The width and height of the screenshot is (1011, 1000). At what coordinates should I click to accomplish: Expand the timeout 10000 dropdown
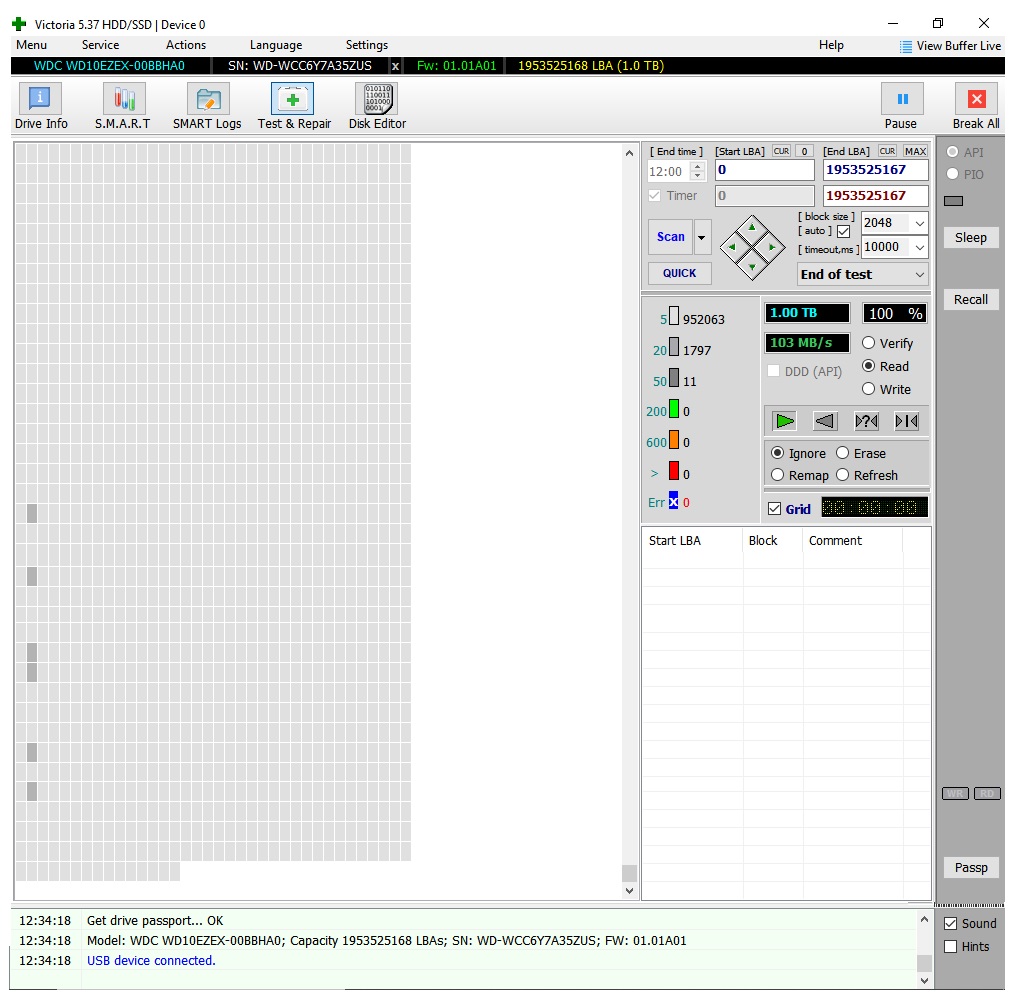point(919,247)
